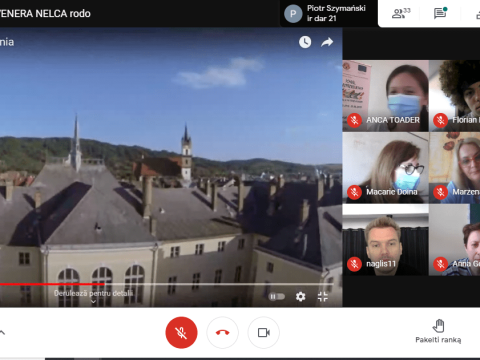Click the 'Derulează pentru detalii' text
The width and height of the screenshot is (480, 360).
click(93, 293)
